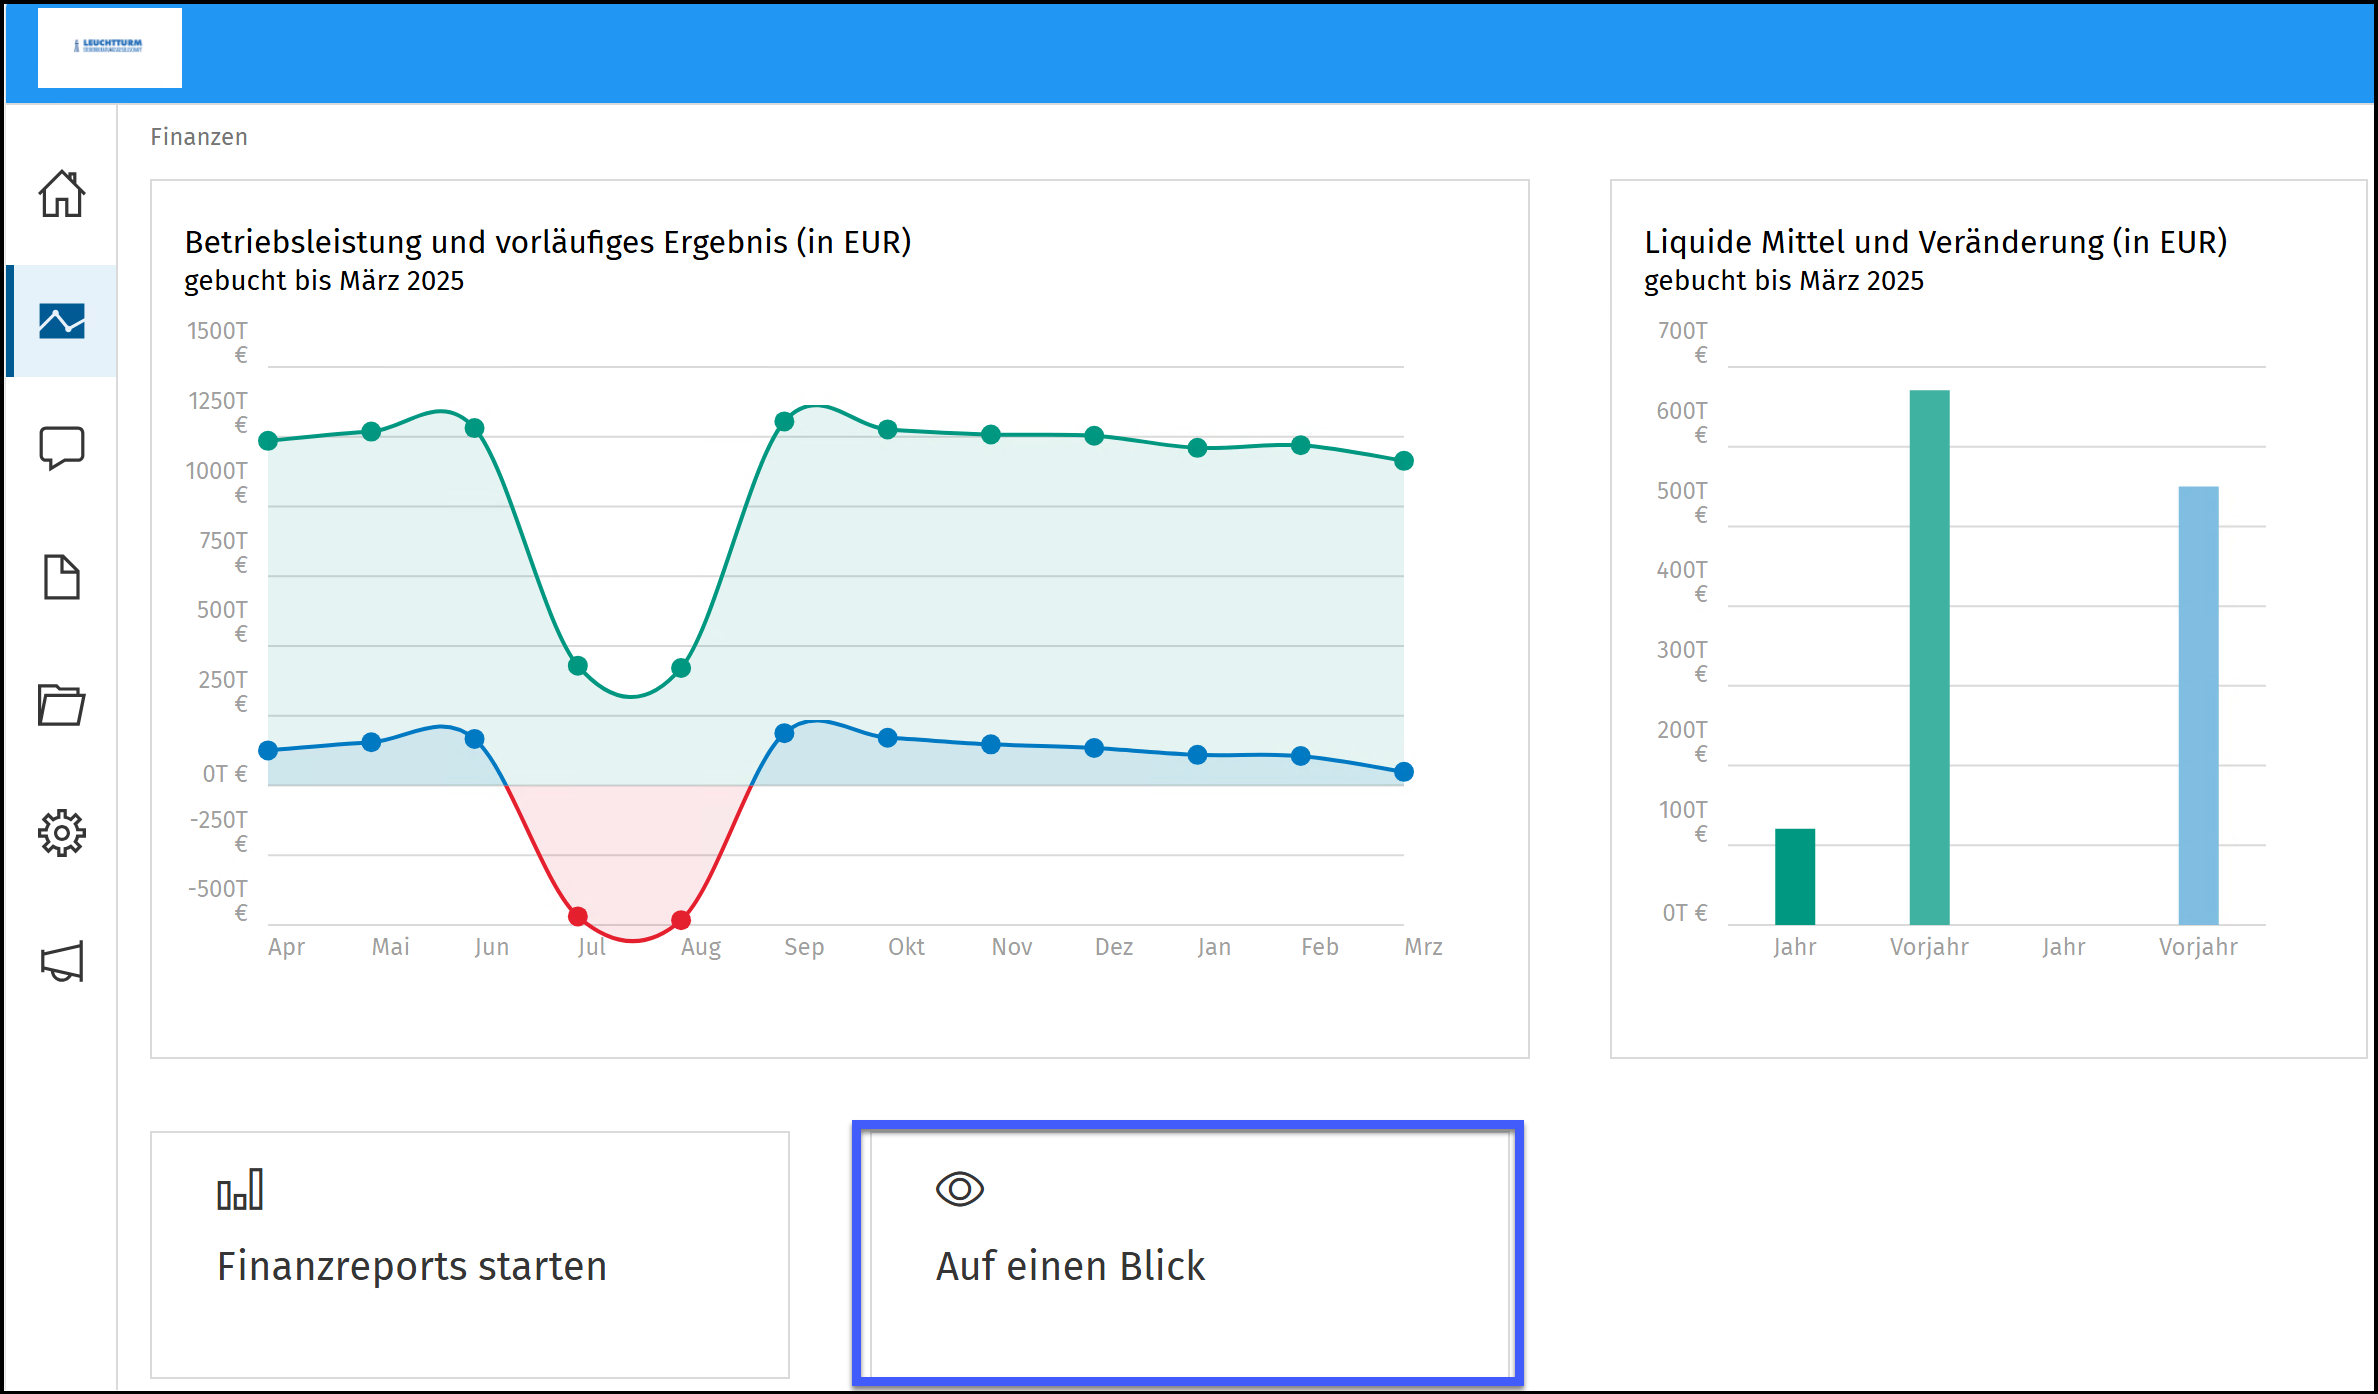
Task: Click the 700T € axis label
Action: [x=1683, y=342]
